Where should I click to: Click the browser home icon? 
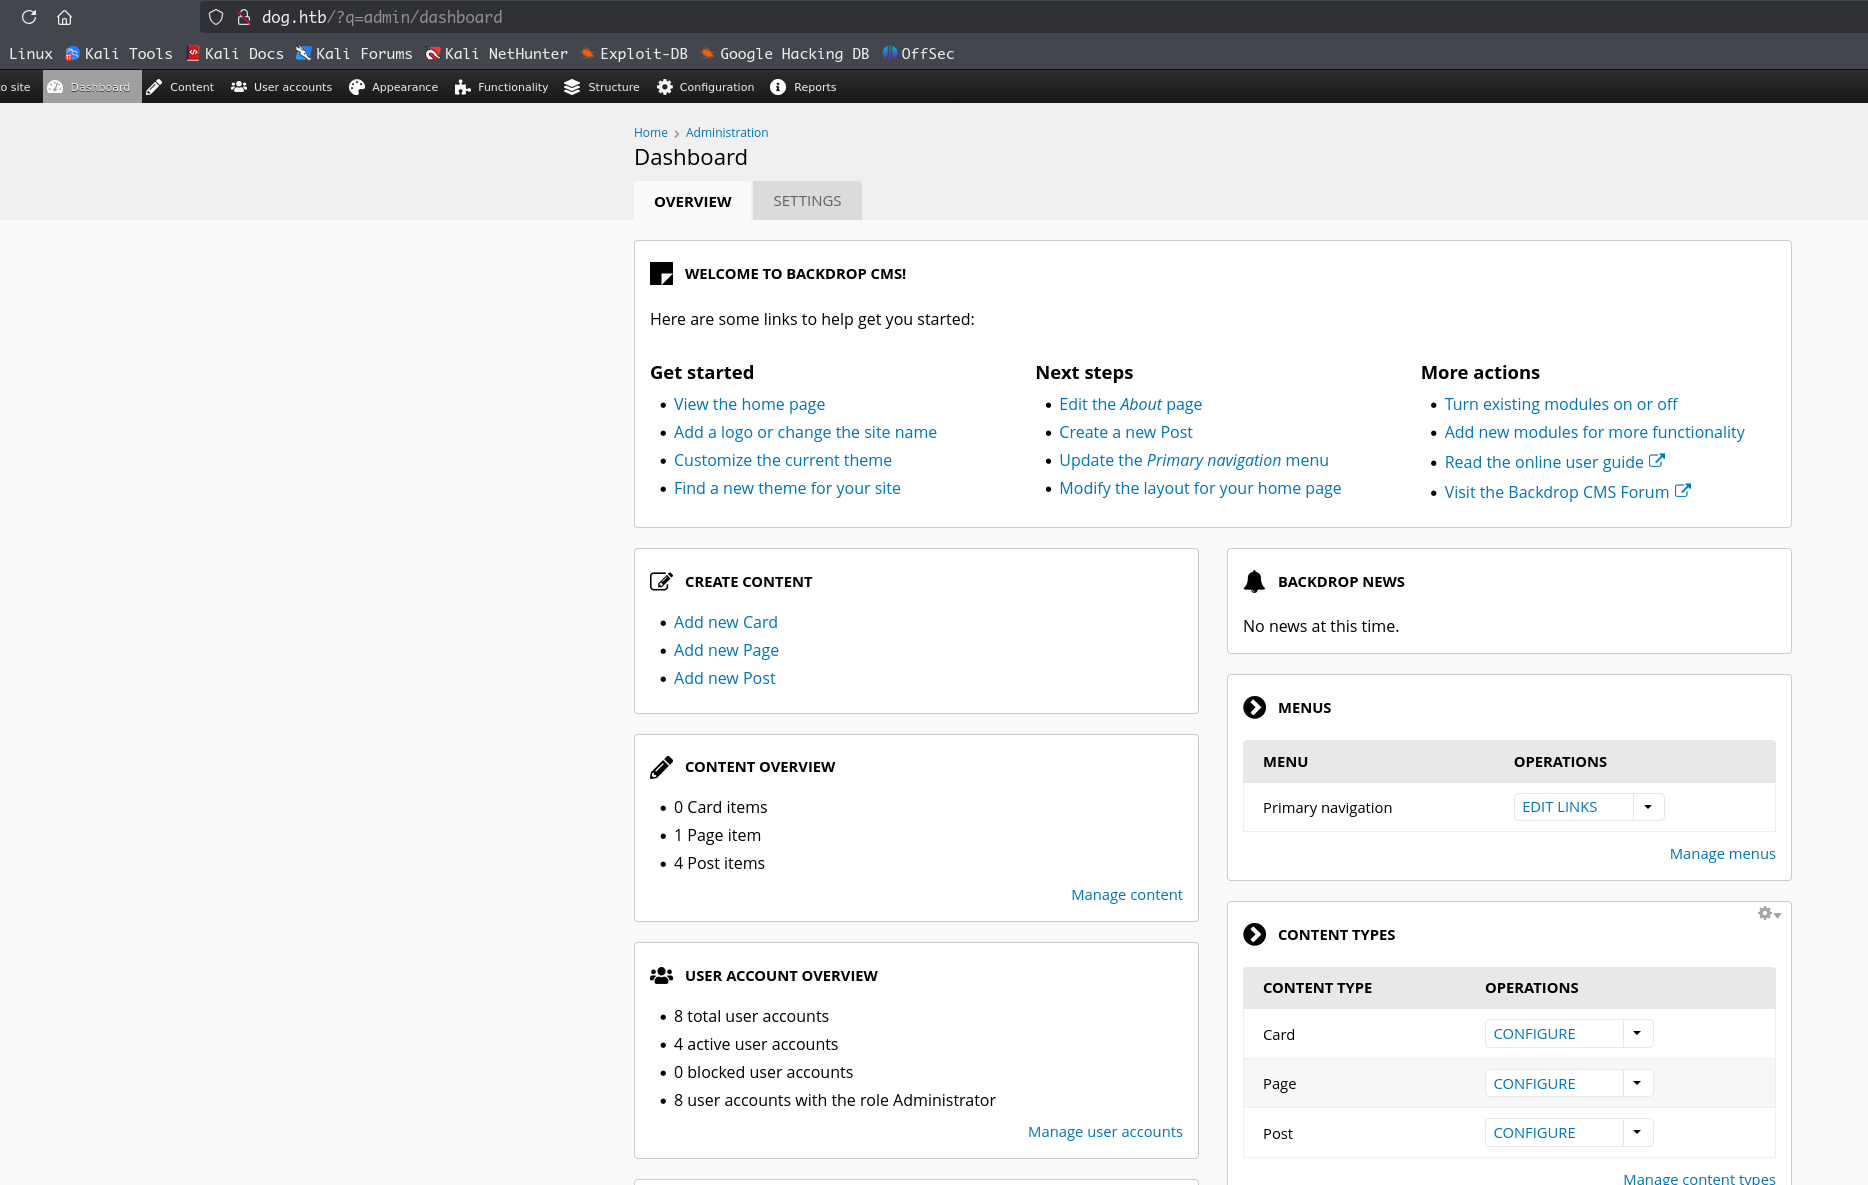(x=64, y=17)
